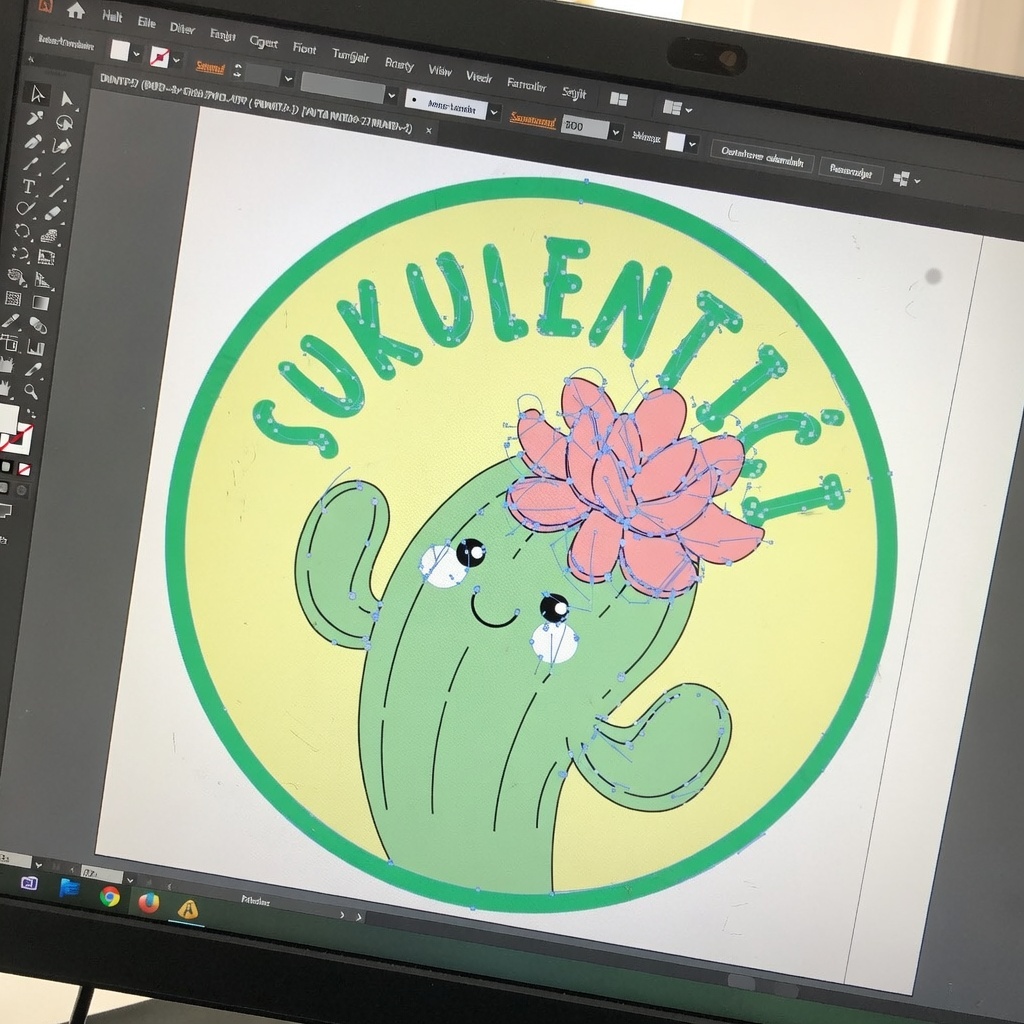Set paint to None using small red-slash box
Viewport: 1024px width, 1024px height.
(24, 469)
